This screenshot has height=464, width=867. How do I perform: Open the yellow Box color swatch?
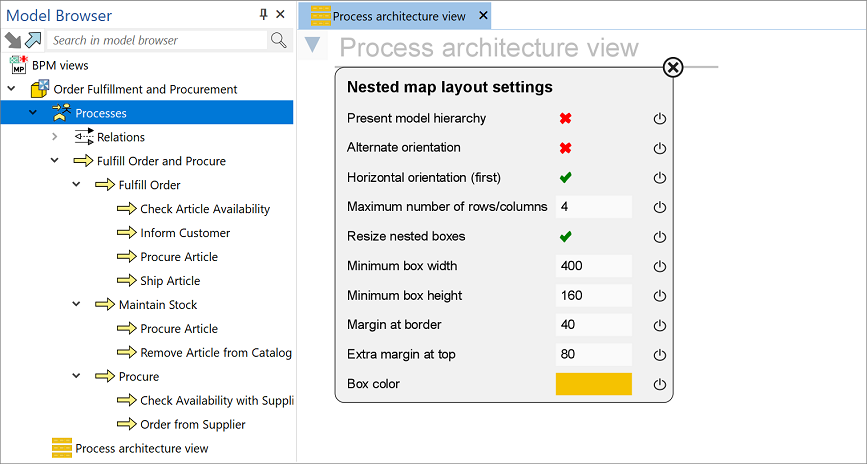coord(593,384)
